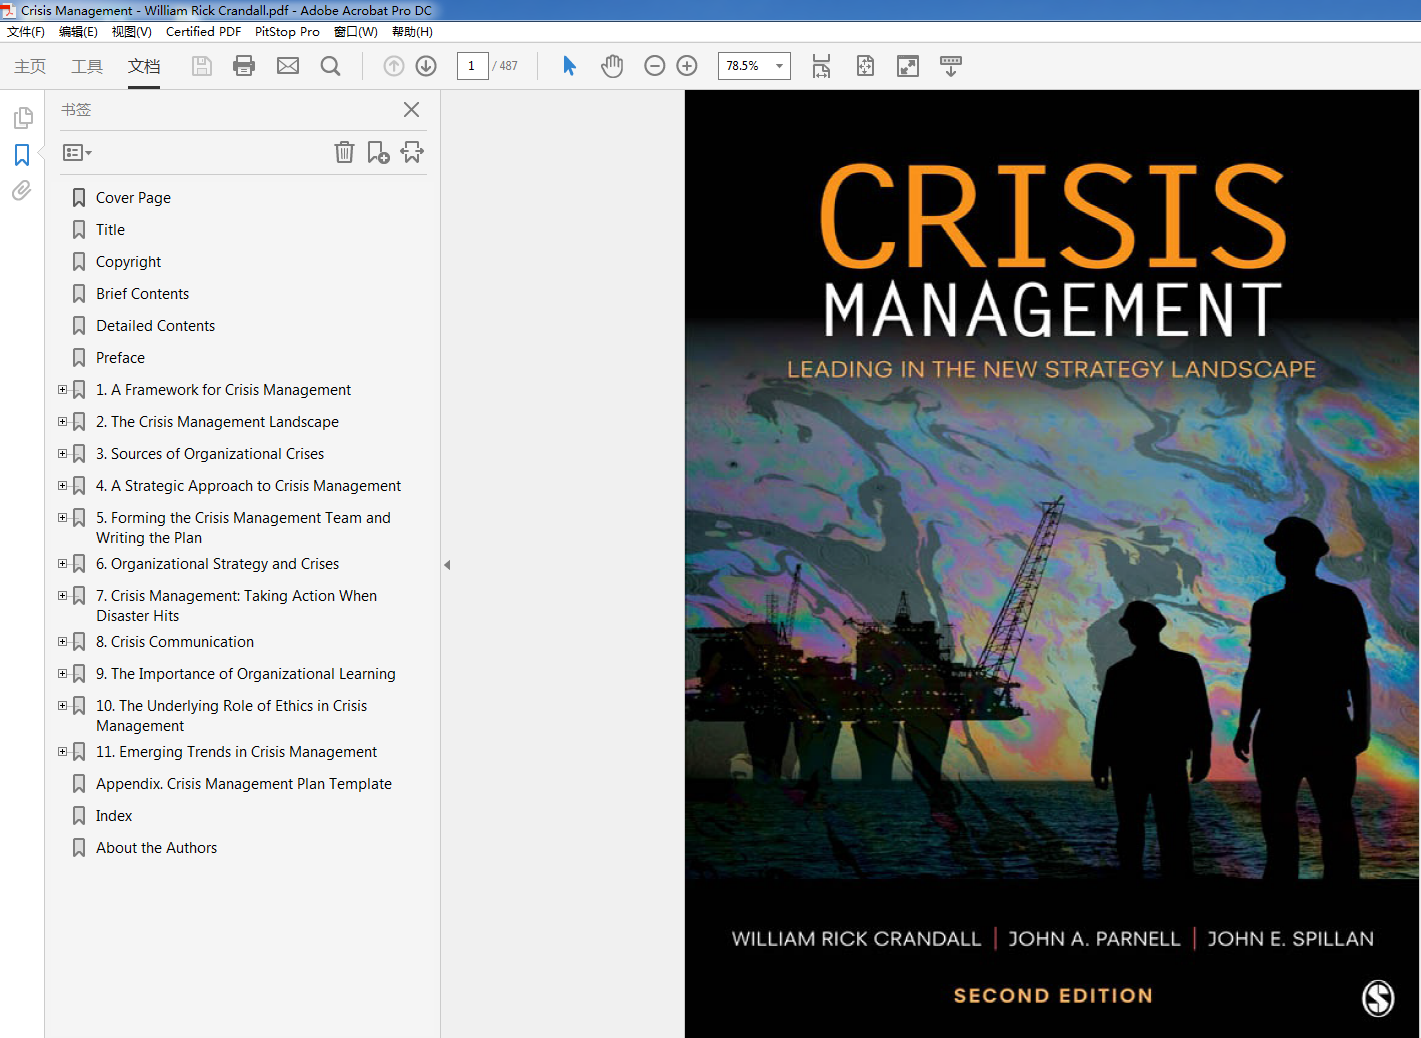Open Page Thumbnails side panel
Screen dimensions: 1421x1038
pos(22,118)
